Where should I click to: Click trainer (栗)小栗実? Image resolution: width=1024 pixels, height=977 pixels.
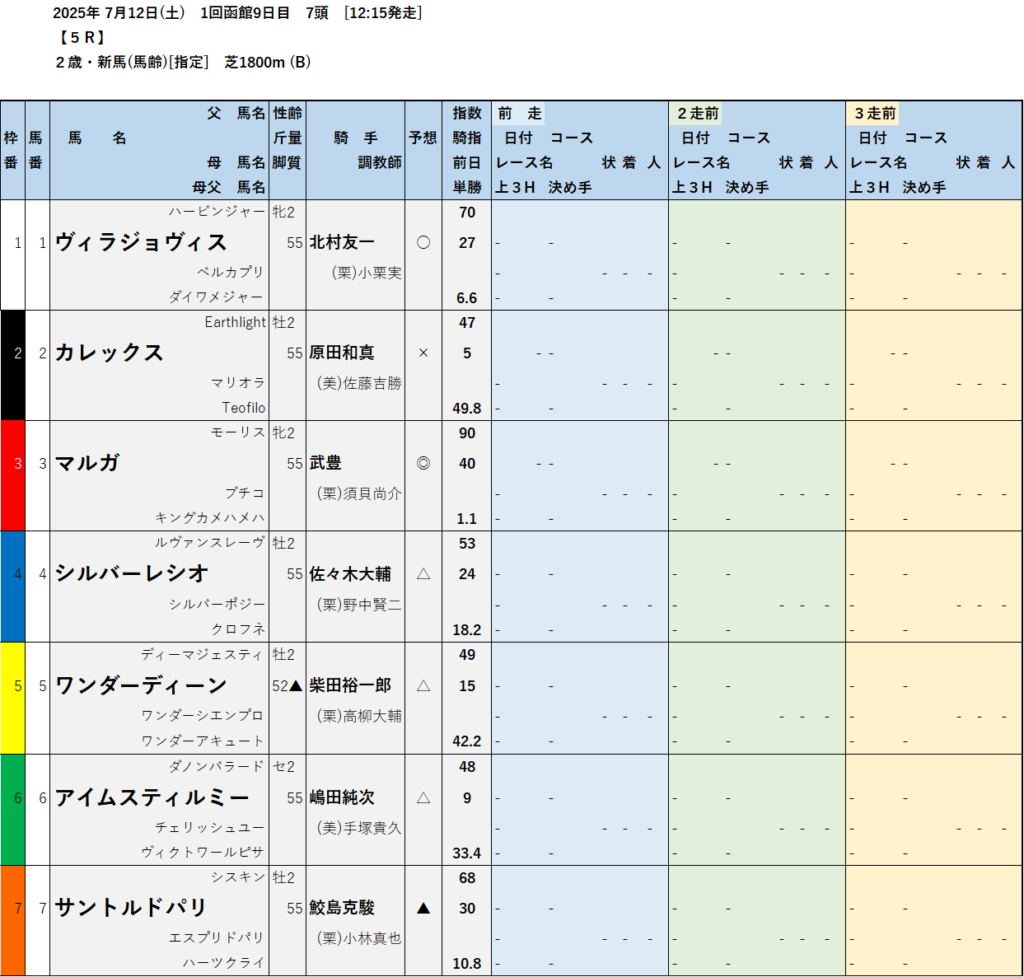pyautogui.click(x=366, y=272)
